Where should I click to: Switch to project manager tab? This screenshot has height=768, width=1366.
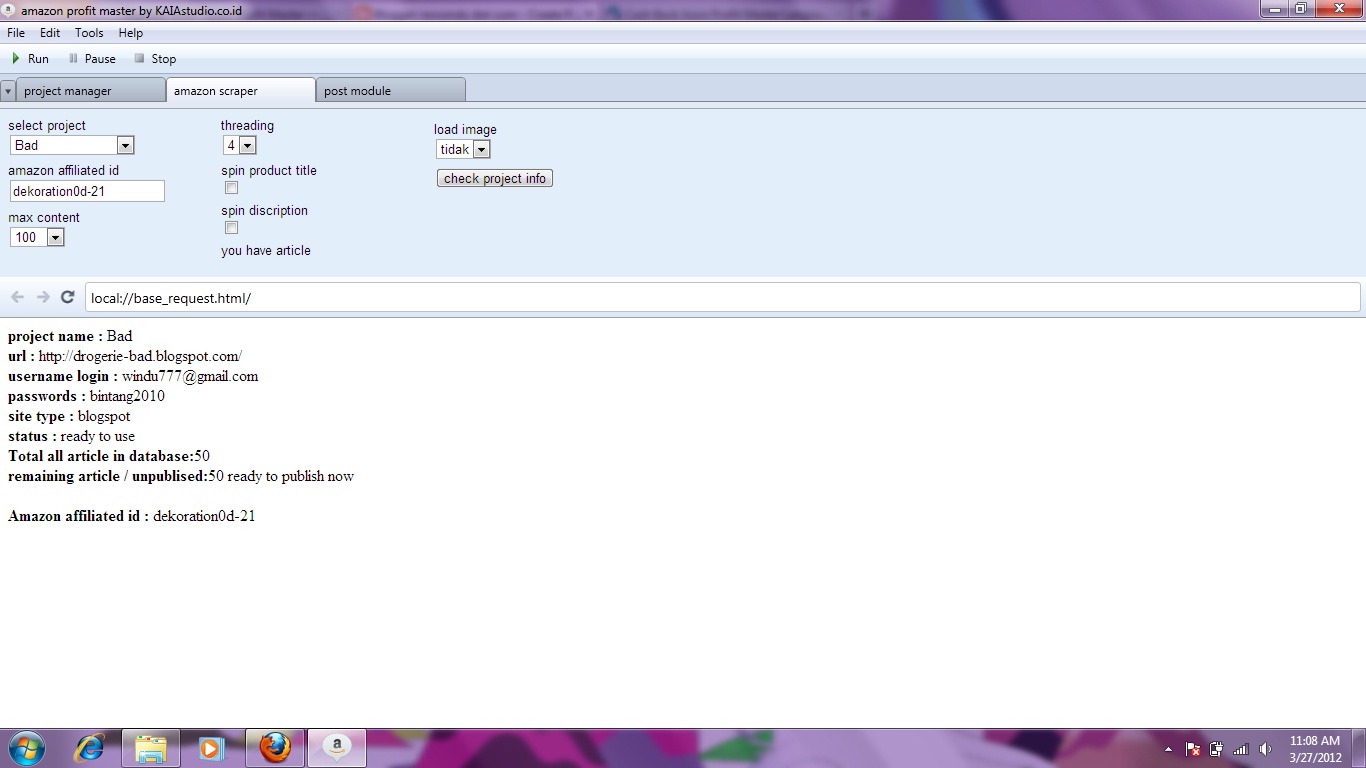pos(90,90)
